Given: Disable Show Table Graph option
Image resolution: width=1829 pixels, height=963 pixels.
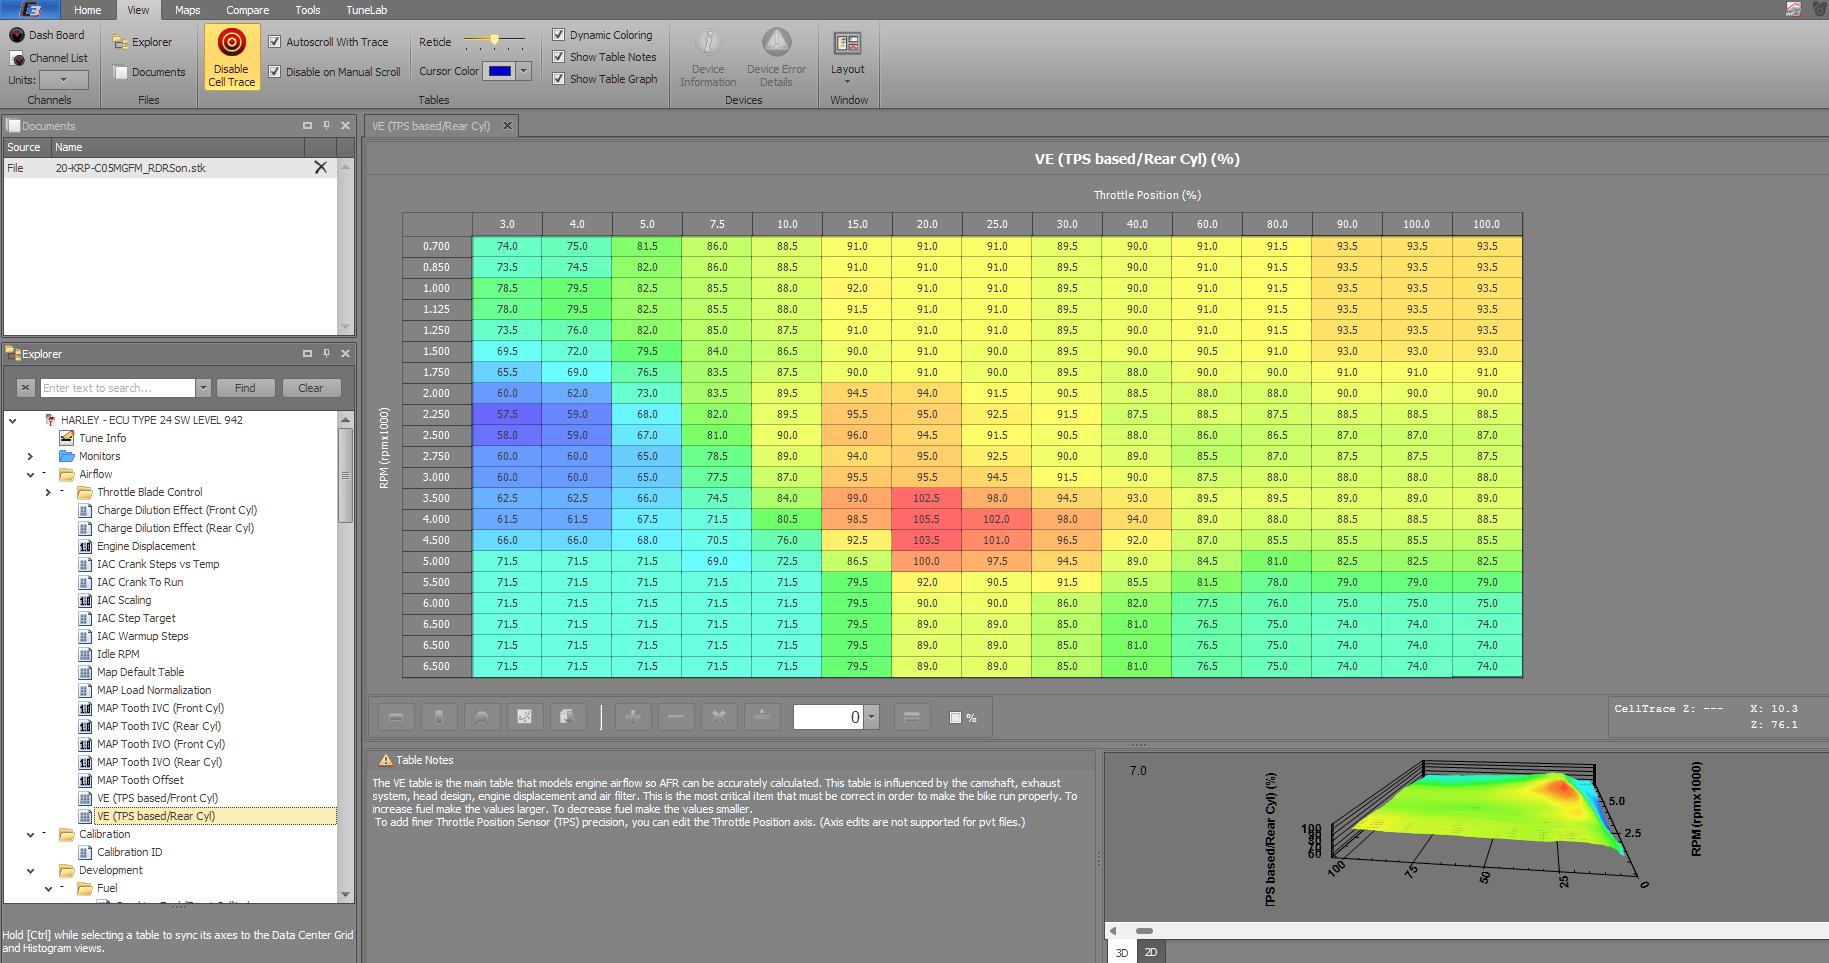Looking at the screenshot, I should (559, 79).
